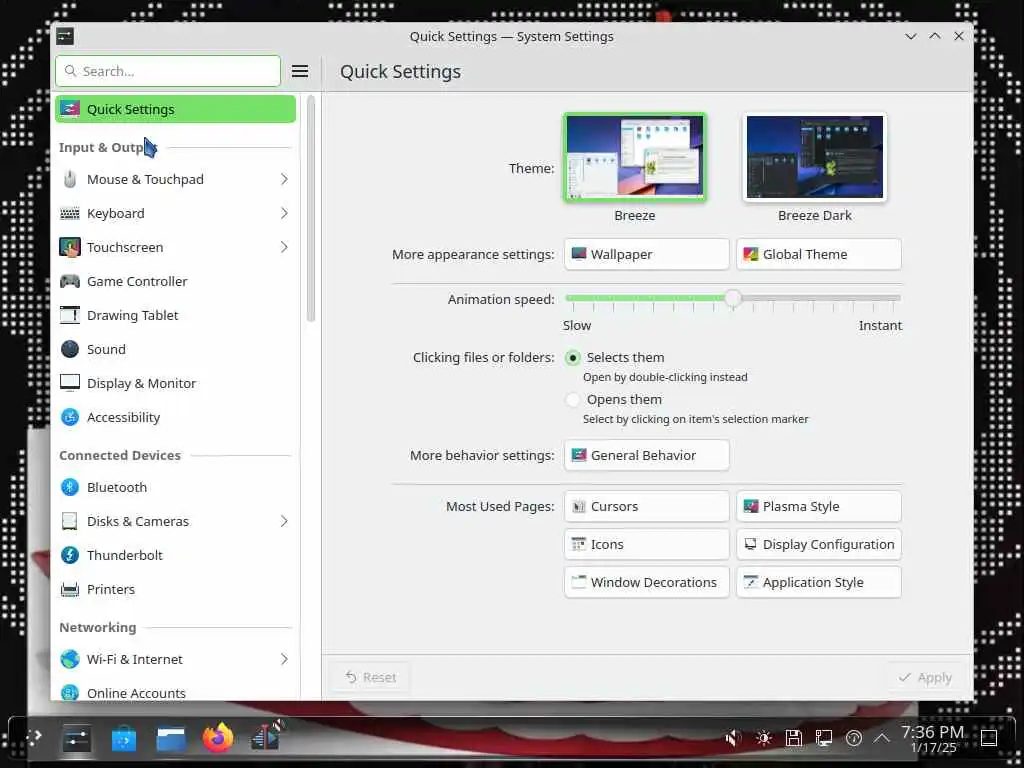Screen dimensions: 1024x768
Task: Open the Global Theme button
Action: tap(819, 254)
